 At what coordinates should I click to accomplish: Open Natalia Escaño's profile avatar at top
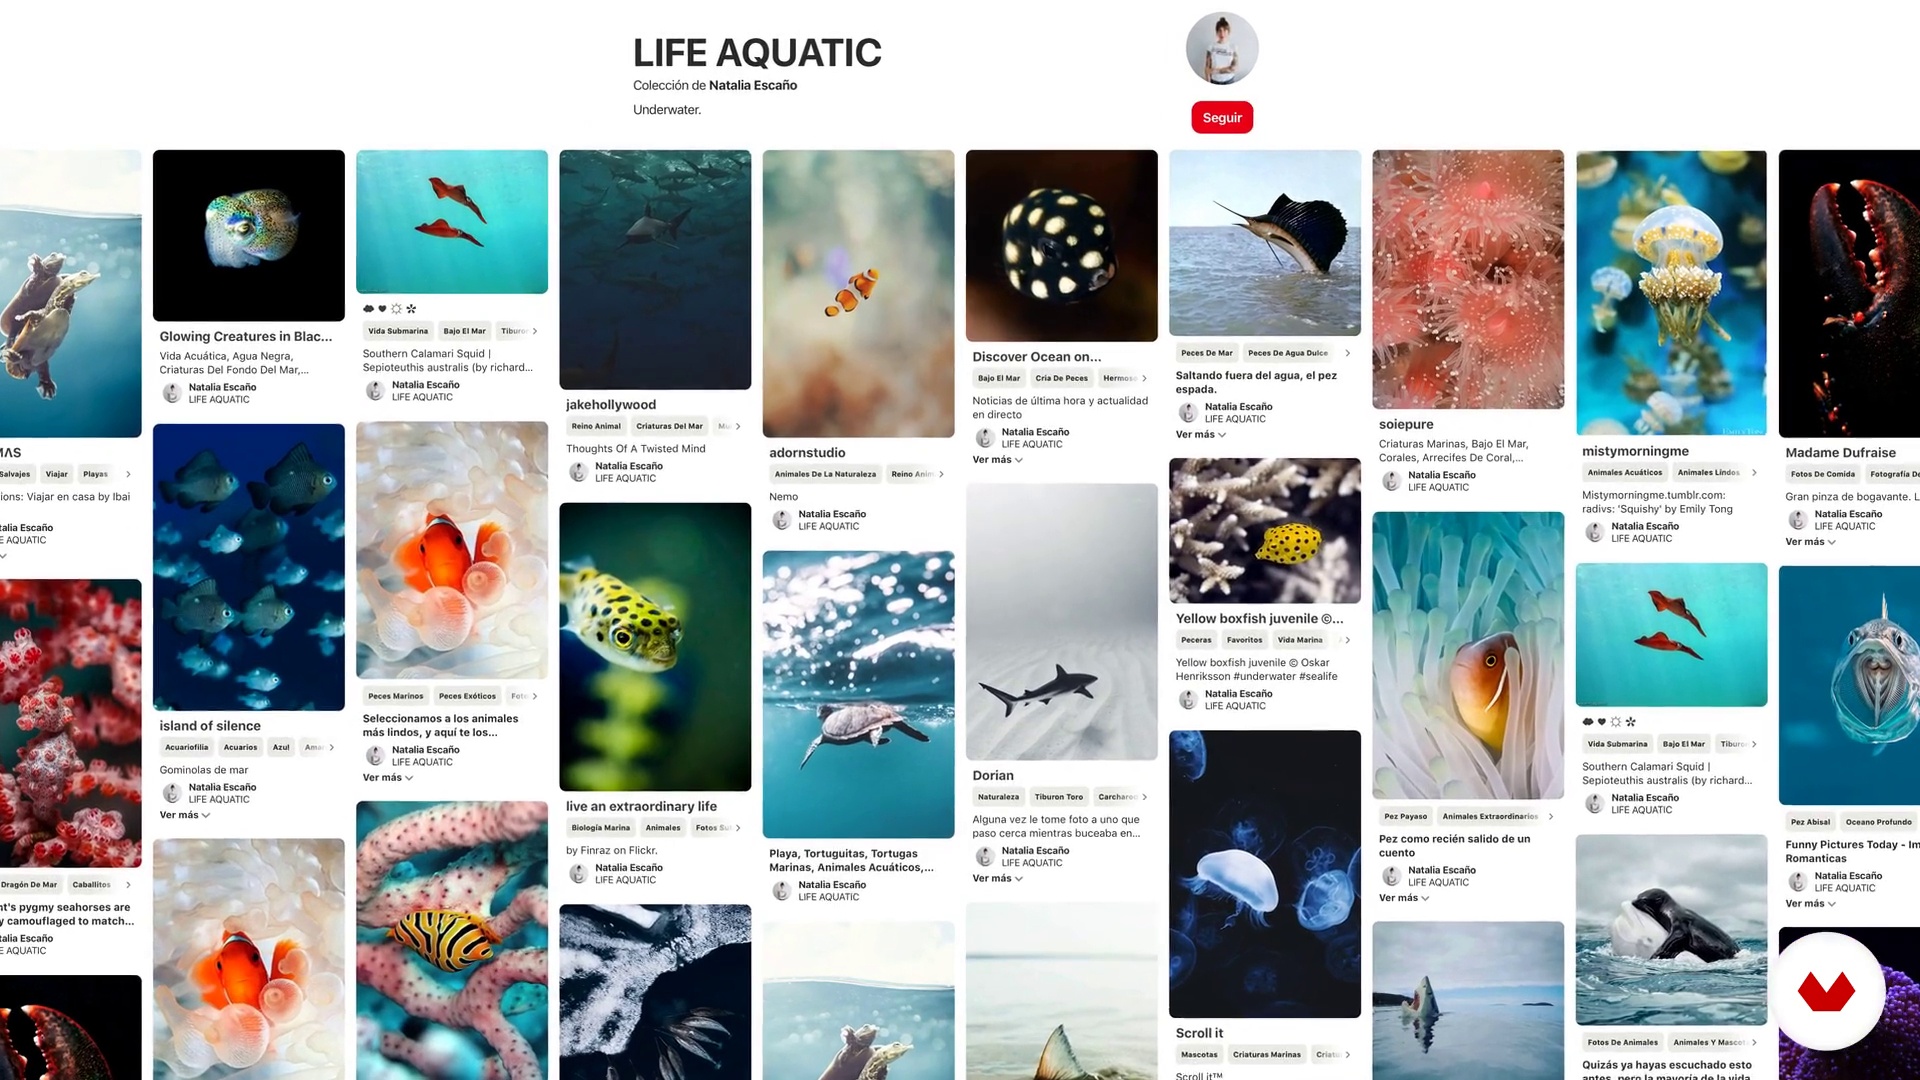point(1222,48)
